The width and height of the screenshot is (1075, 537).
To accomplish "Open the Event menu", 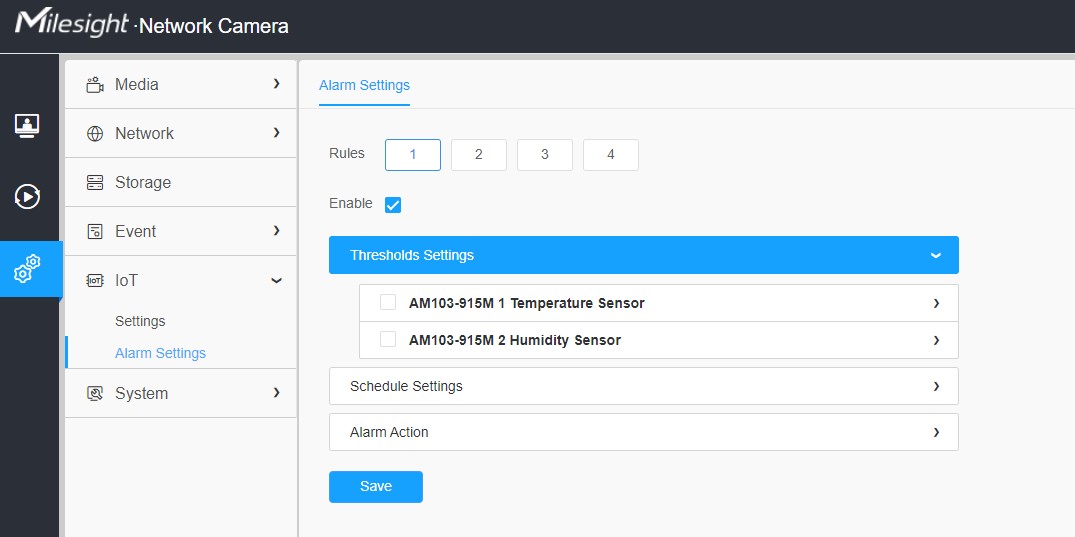I will coord(181,231).
